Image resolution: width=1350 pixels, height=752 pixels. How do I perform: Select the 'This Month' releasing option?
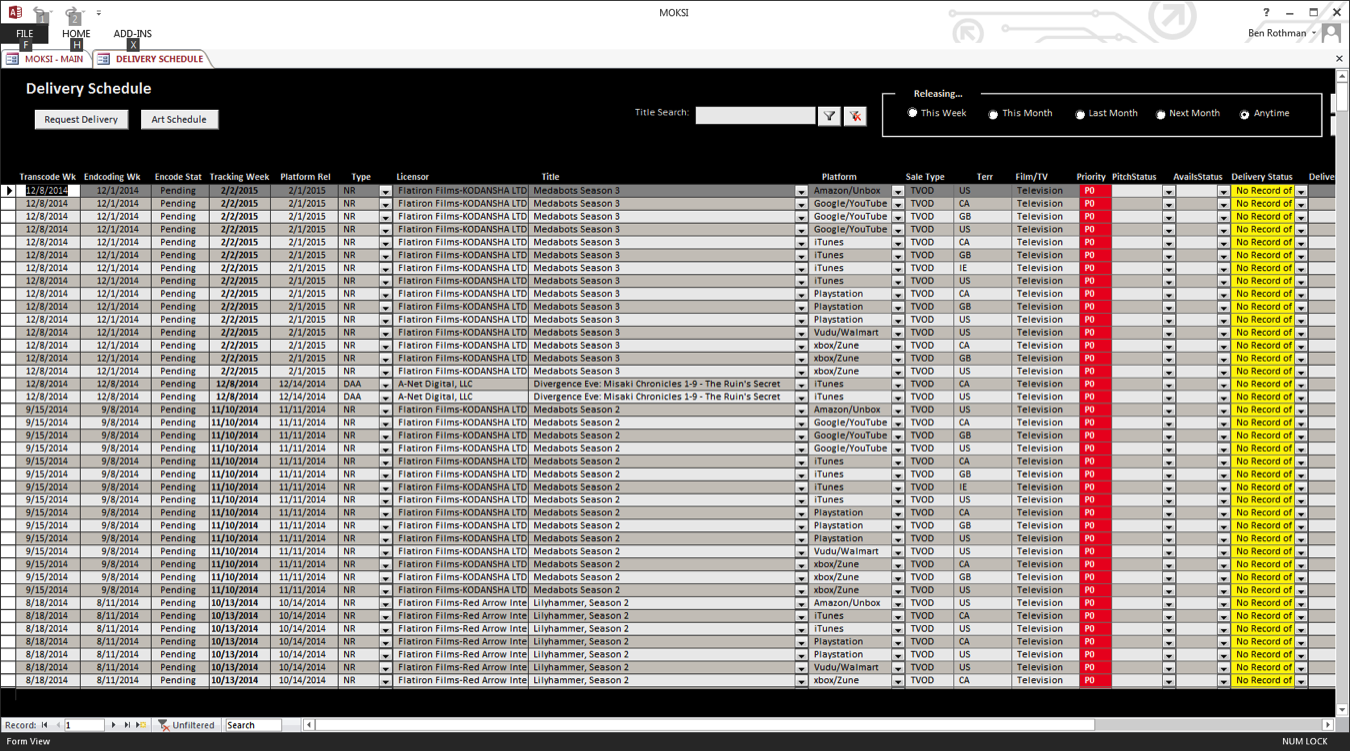[993, 114]
